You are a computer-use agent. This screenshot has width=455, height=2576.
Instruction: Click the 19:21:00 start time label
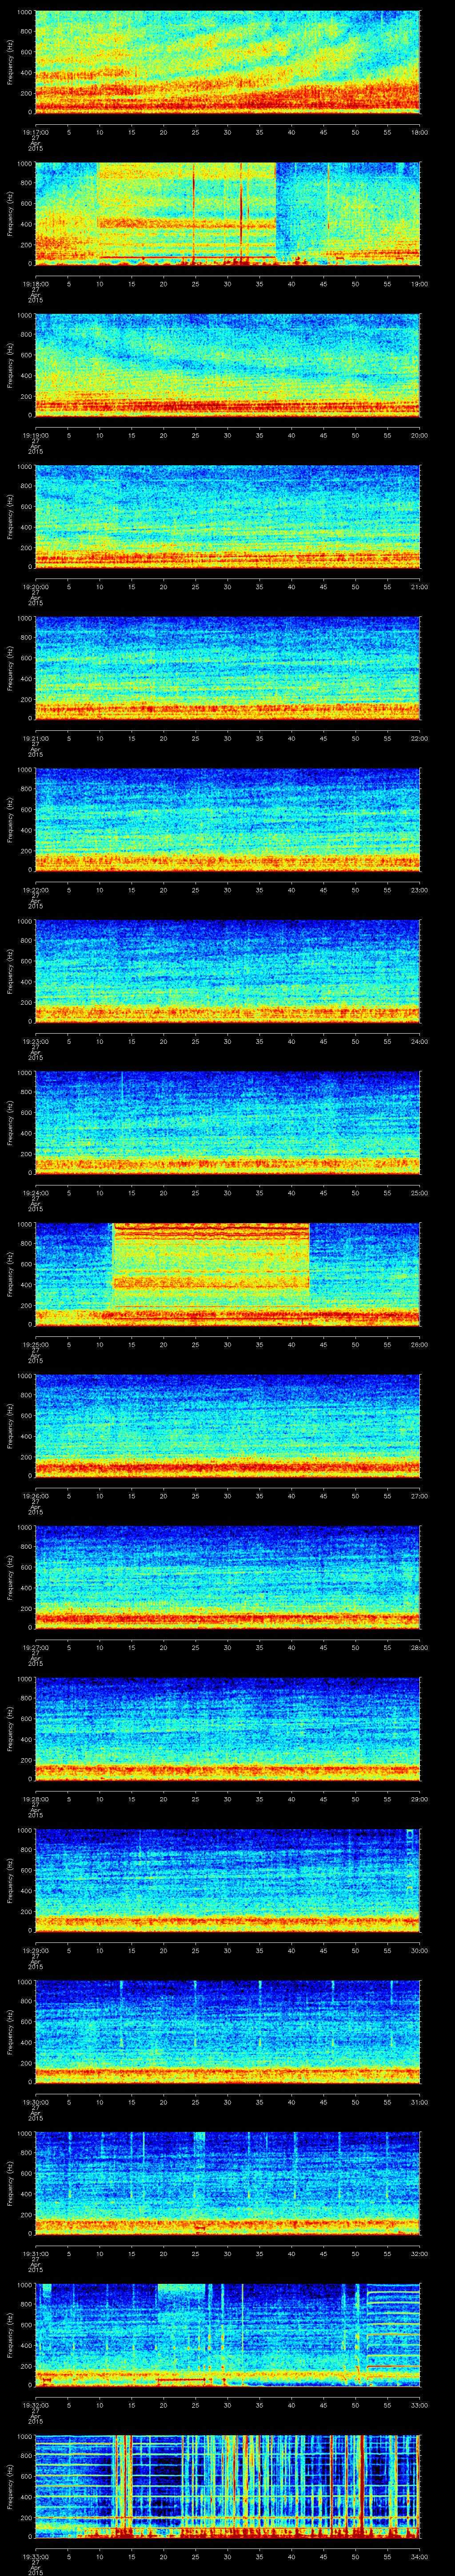35,738
